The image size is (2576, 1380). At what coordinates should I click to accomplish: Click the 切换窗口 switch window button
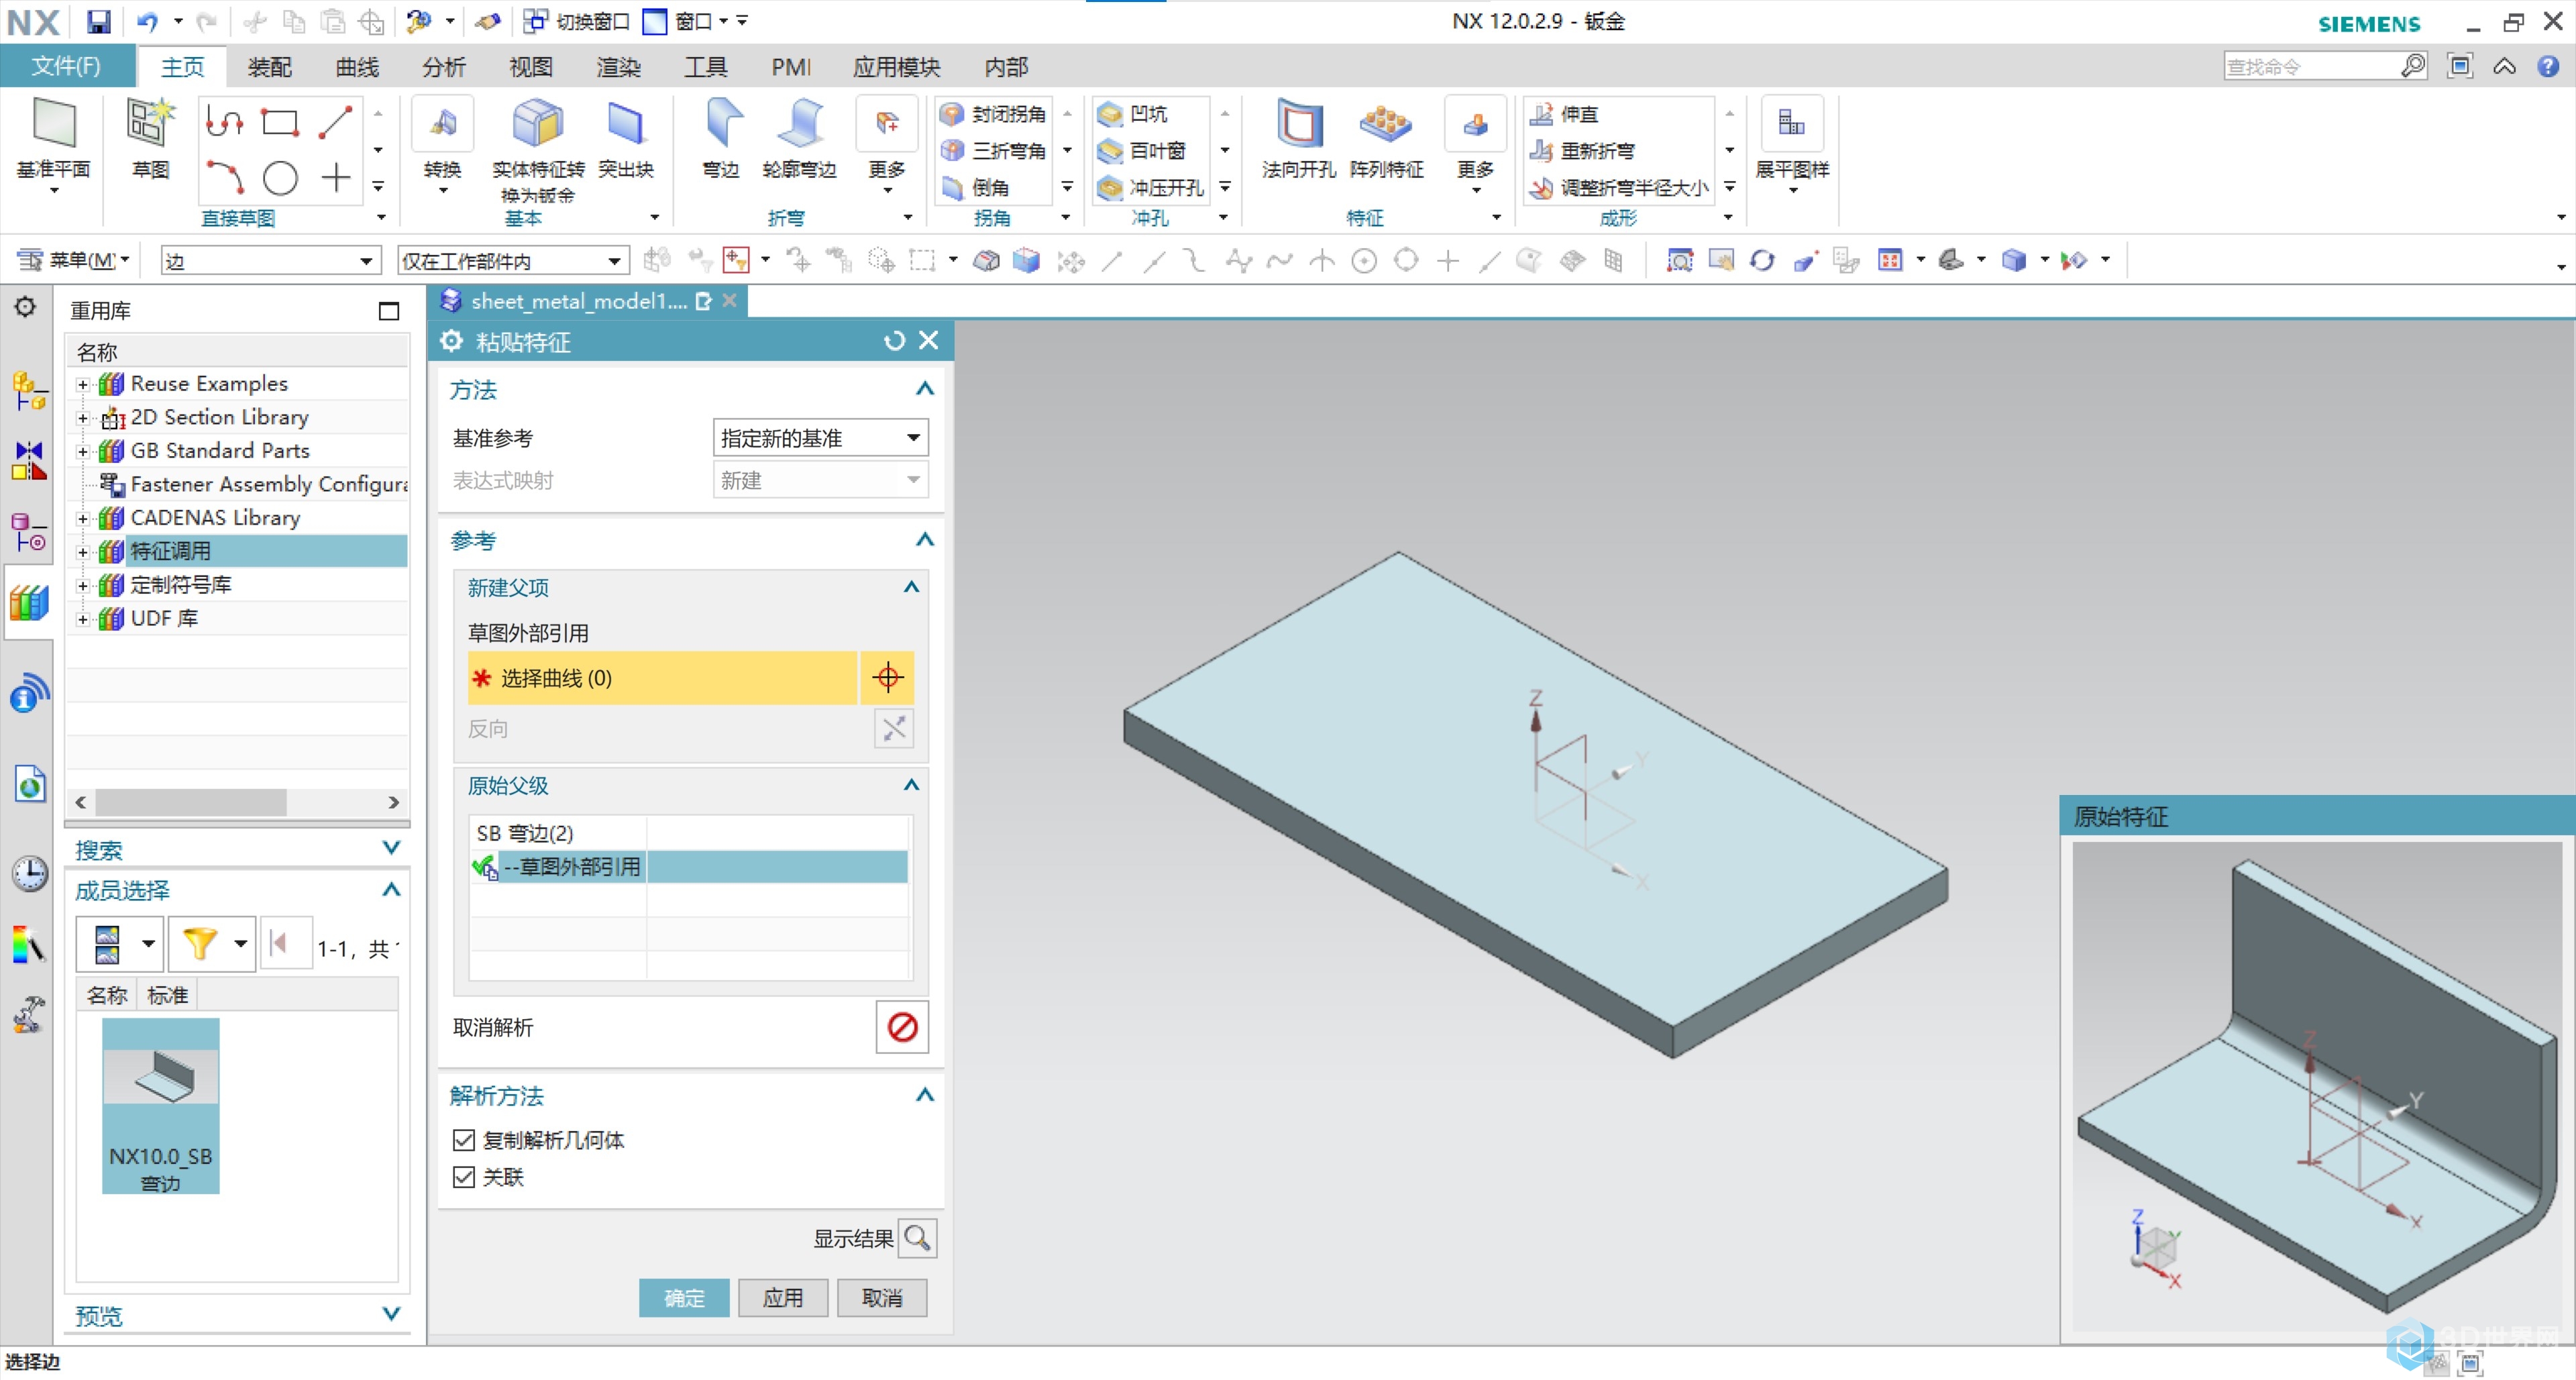576,21
